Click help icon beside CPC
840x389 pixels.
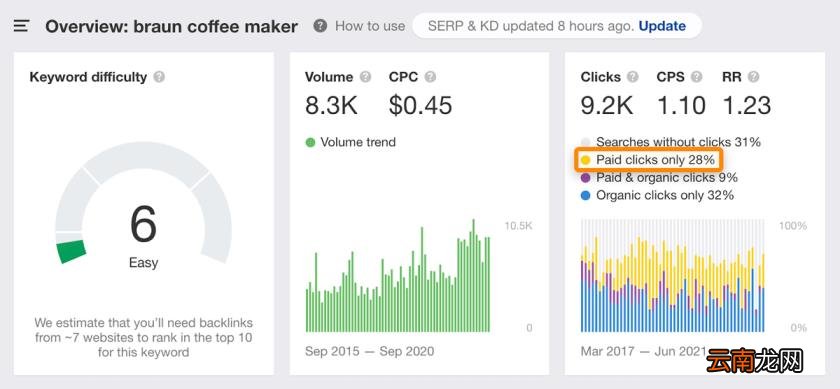430,77
